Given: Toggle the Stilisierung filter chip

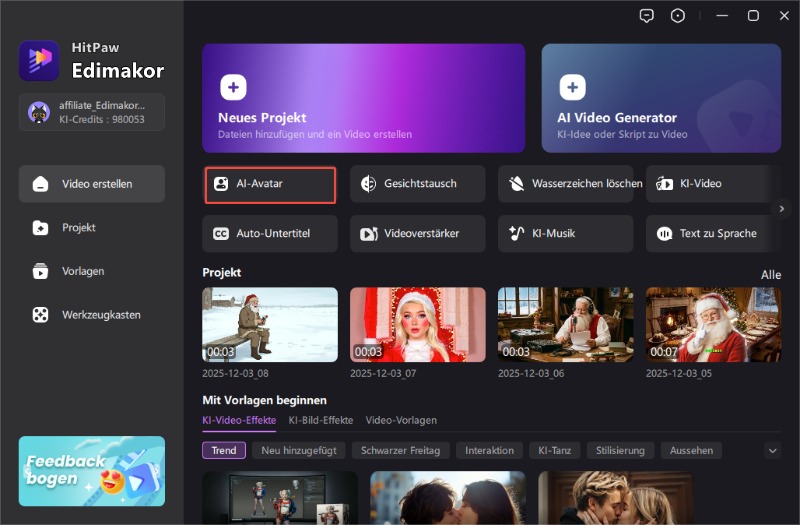Looking at the screenshot, I should pos(620,451).
